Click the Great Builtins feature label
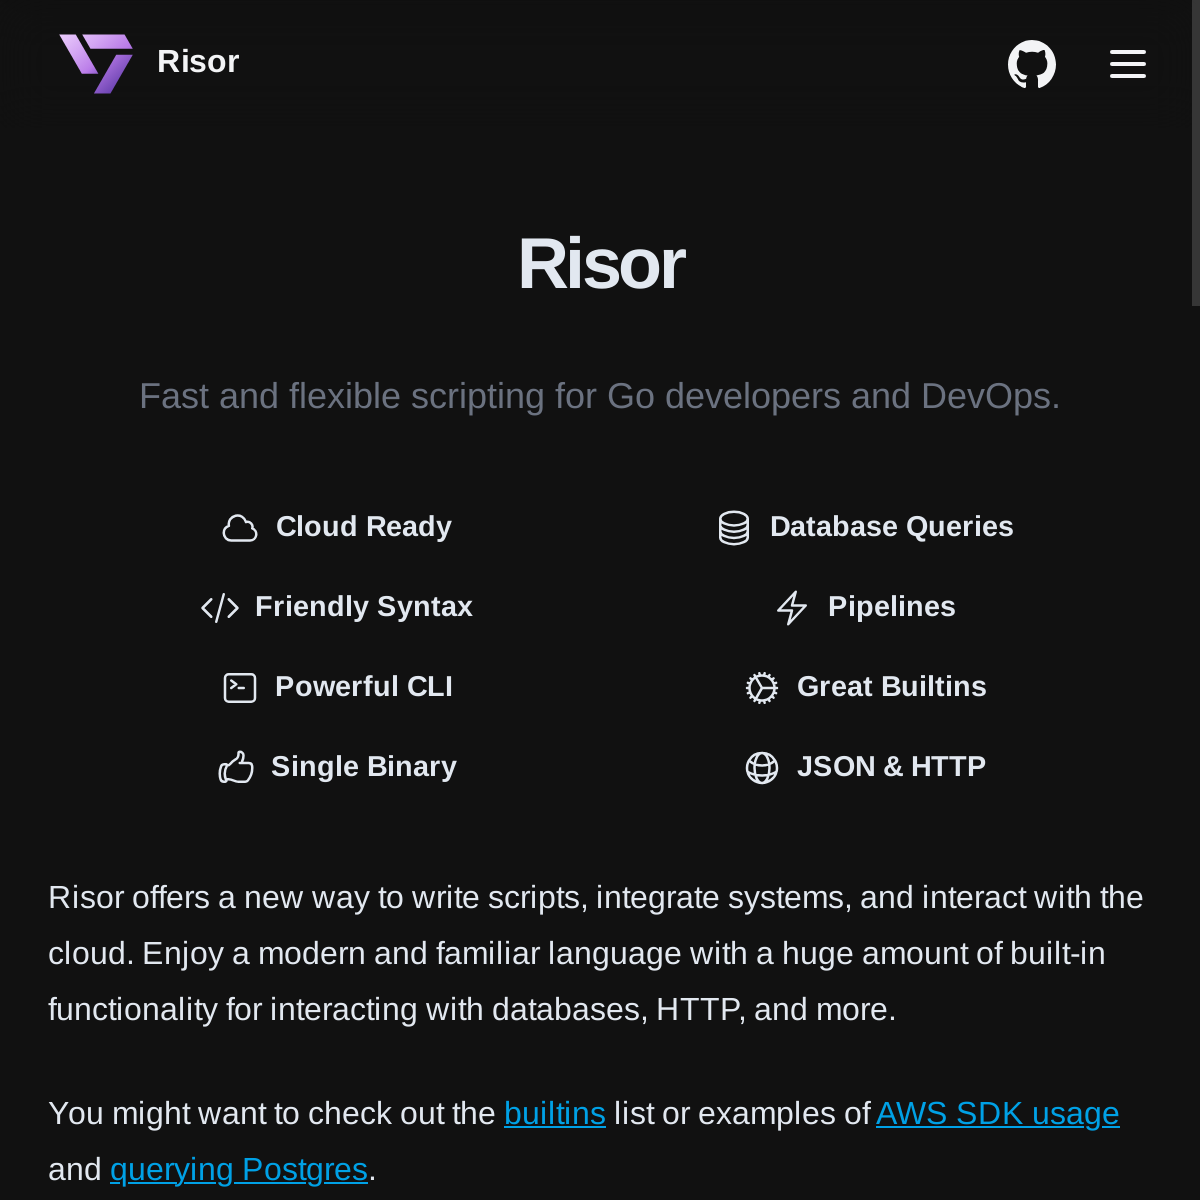The height and width of the screenshot is (1200, 1200). (892, 687)
